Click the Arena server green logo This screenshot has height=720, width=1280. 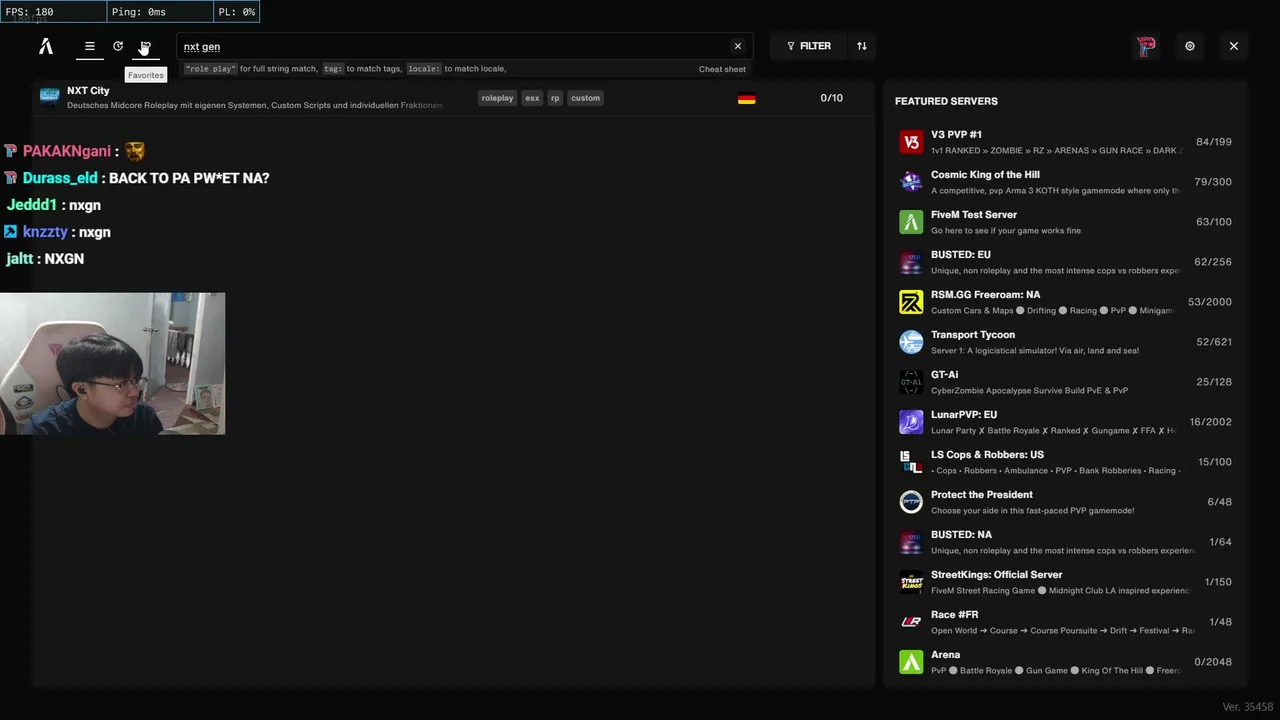pos(911,662)
